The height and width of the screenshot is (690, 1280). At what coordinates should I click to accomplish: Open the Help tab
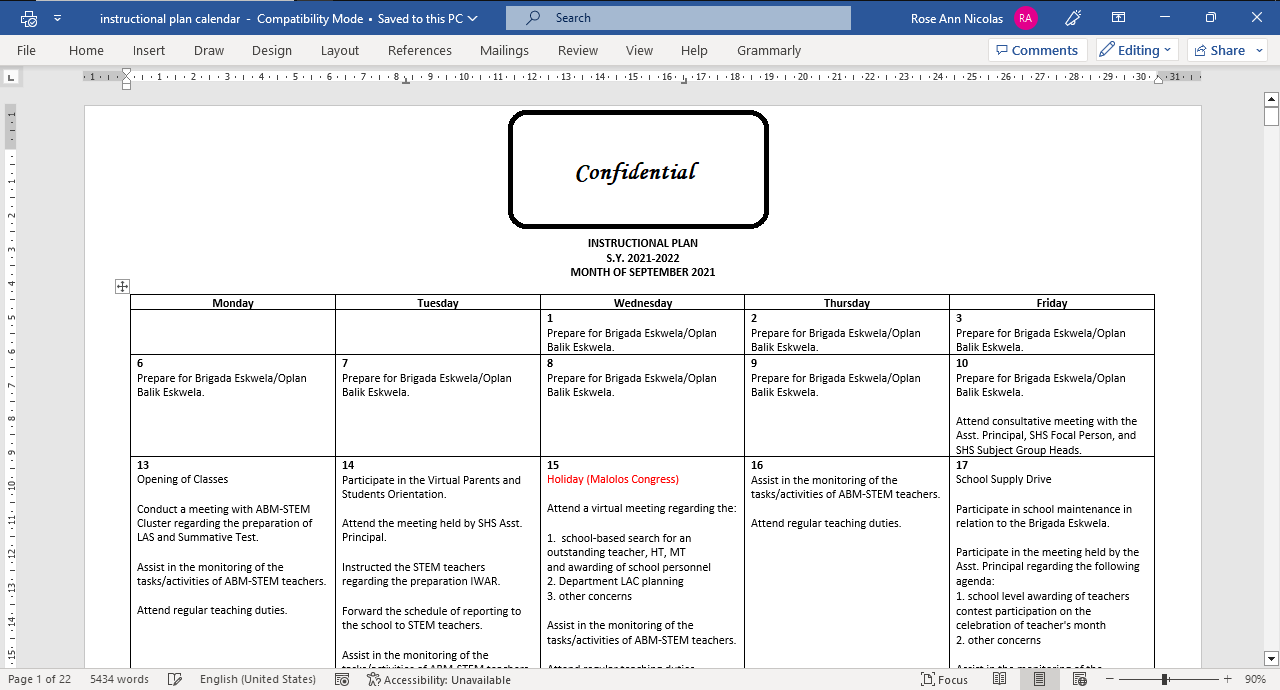click(694, 50)
